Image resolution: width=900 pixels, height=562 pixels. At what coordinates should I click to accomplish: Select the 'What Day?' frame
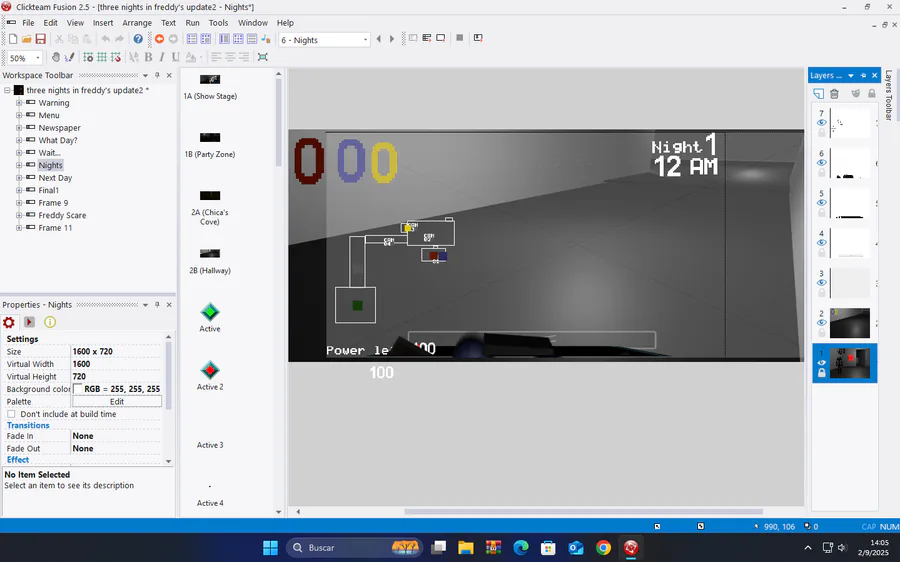point(57,140)
